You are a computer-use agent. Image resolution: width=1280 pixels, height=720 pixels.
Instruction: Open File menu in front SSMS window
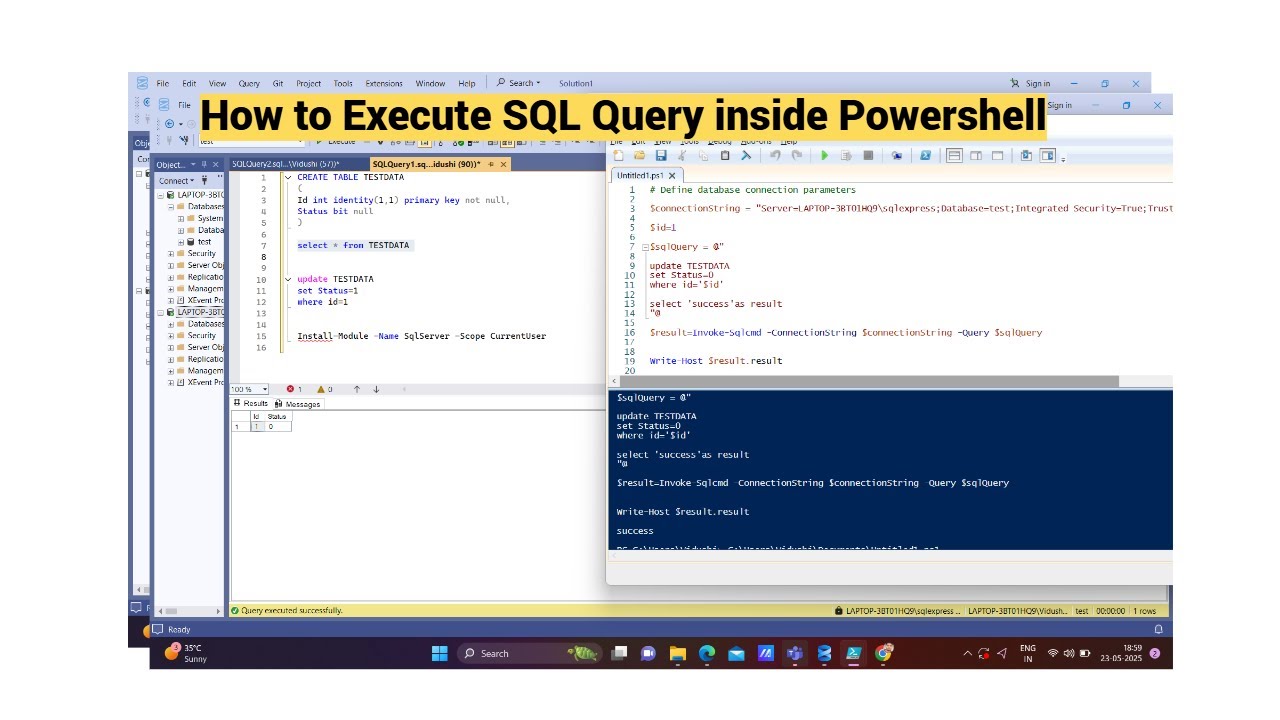pyautogui.click(x=184, y=105)
